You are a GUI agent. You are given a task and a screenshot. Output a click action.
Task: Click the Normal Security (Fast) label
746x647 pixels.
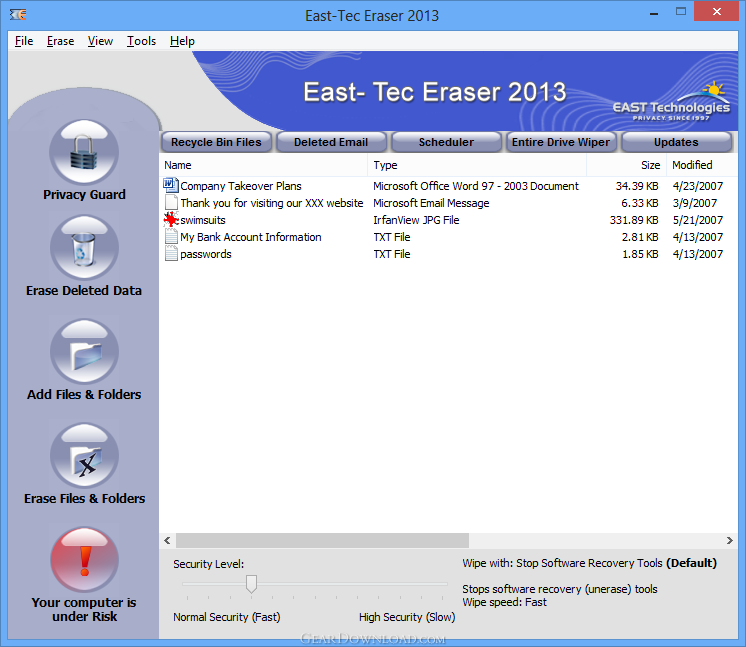tap(226, 617)
